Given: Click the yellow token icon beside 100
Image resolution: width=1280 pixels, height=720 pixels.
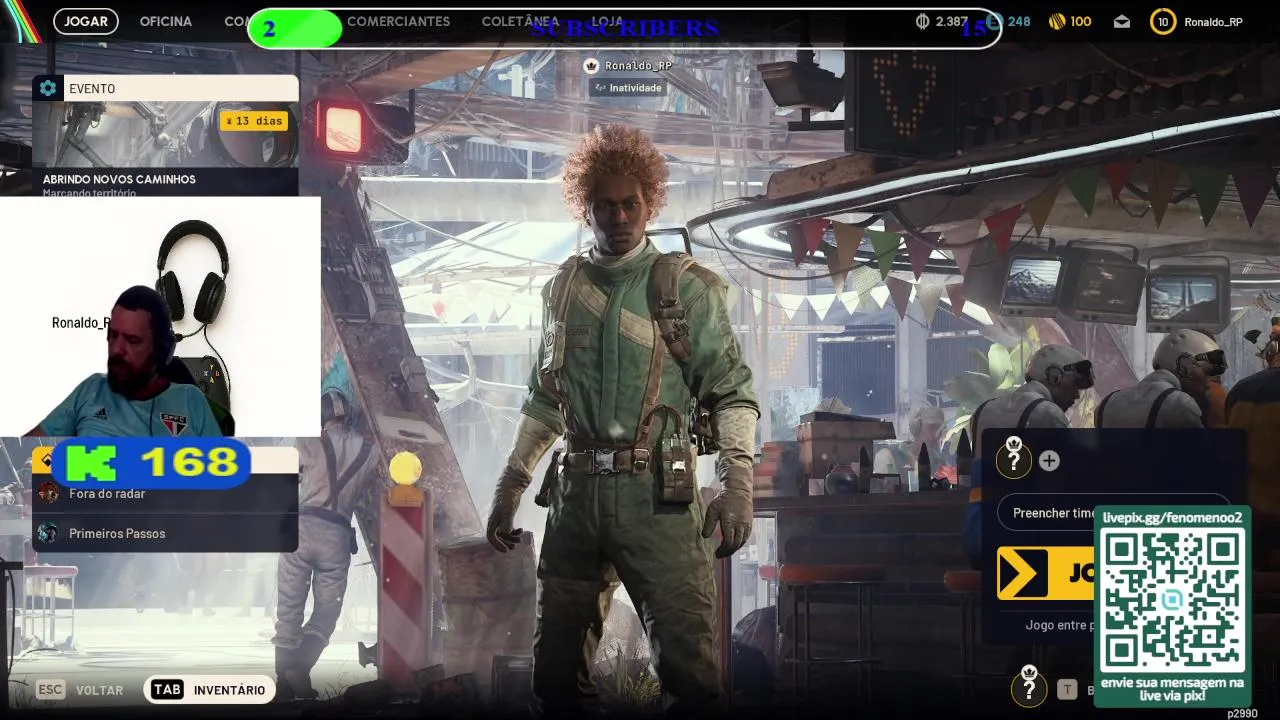Looking at the screenshot, I should (1057, 21).
